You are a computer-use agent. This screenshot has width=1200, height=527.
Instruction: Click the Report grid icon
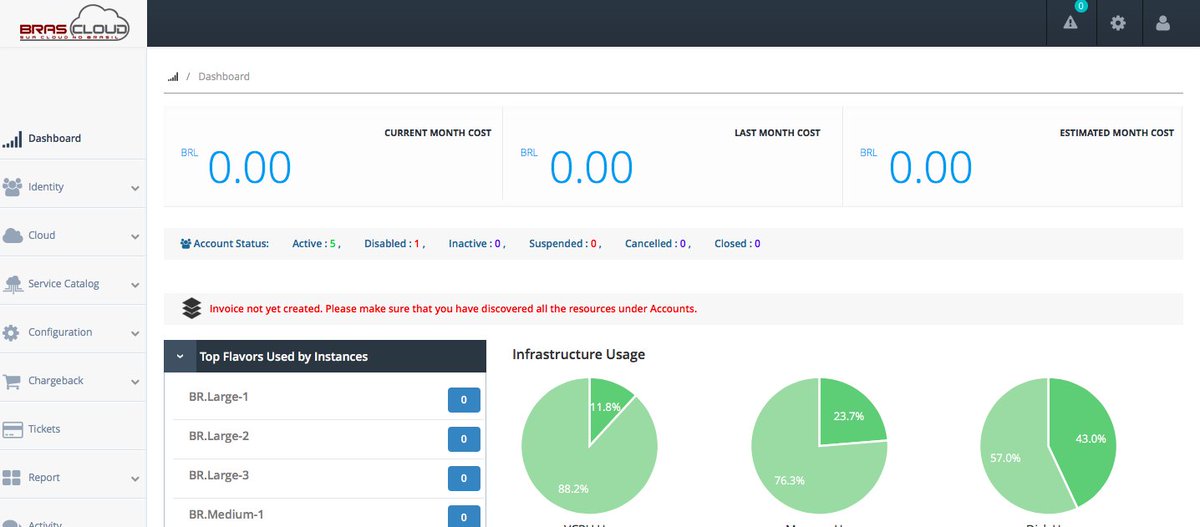point(12,478)
